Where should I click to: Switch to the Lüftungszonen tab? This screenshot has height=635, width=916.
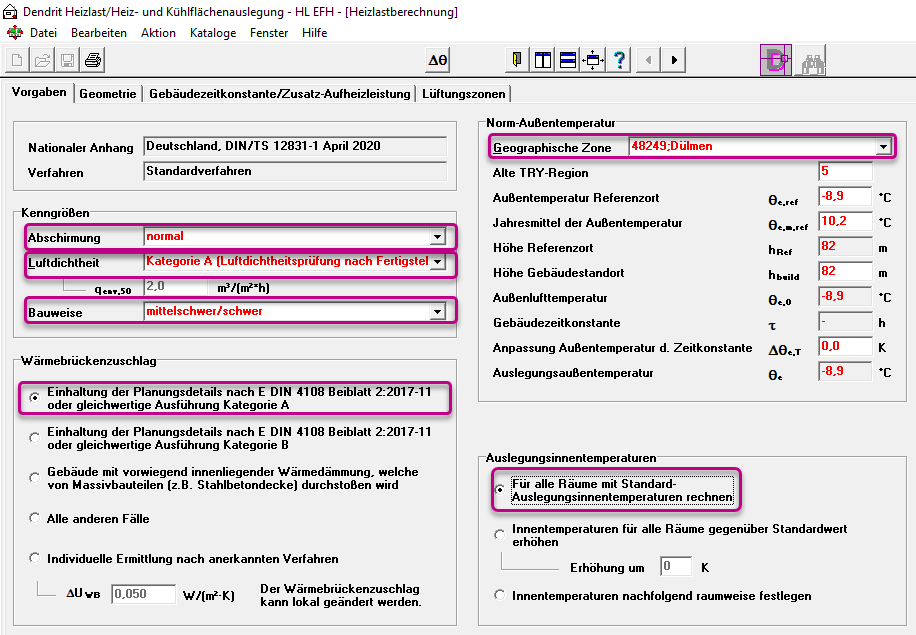(x=464, y=93)
